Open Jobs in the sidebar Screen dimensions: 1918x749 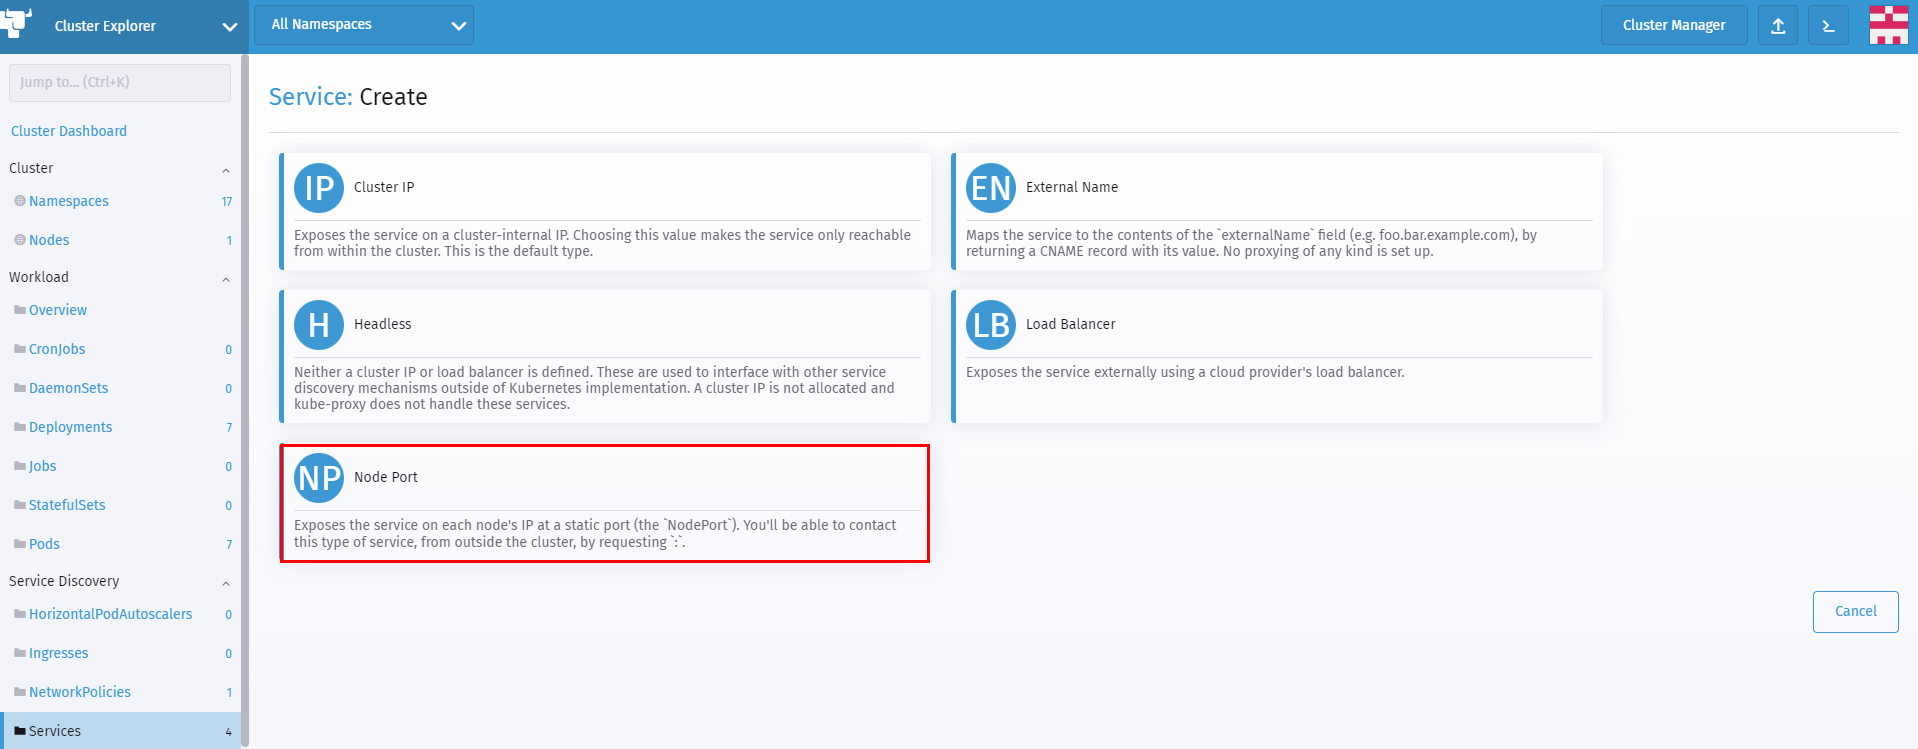point(42,466)
